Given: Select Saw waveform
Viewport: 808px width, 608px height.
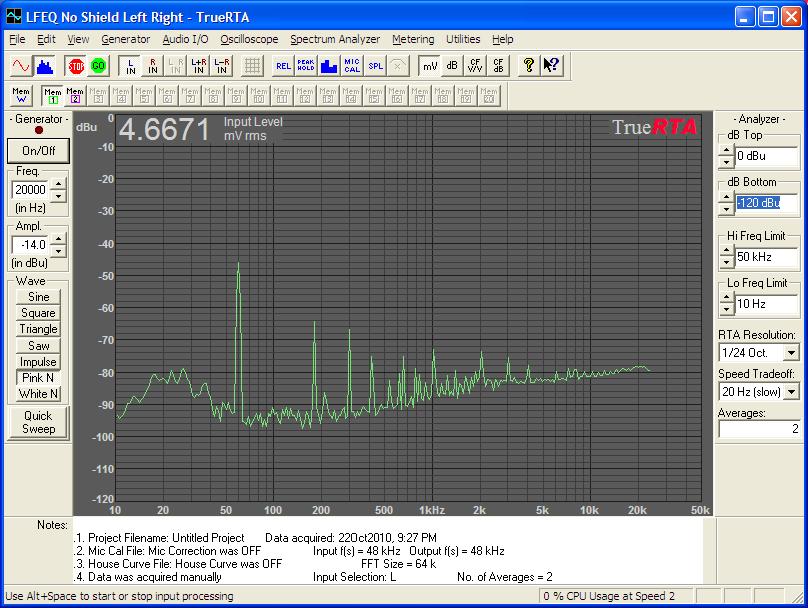Looking at the screenshot, I should point(38,346).
